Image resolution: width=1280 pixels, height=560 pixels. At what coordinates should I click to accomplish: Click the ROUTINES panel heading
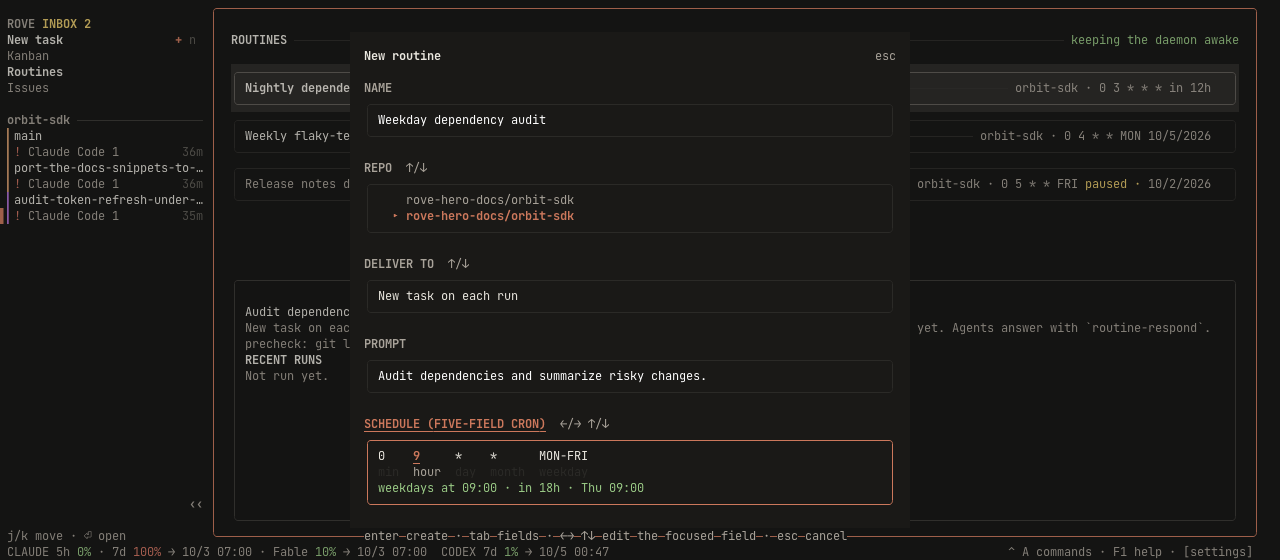click(x=259, y=40)
